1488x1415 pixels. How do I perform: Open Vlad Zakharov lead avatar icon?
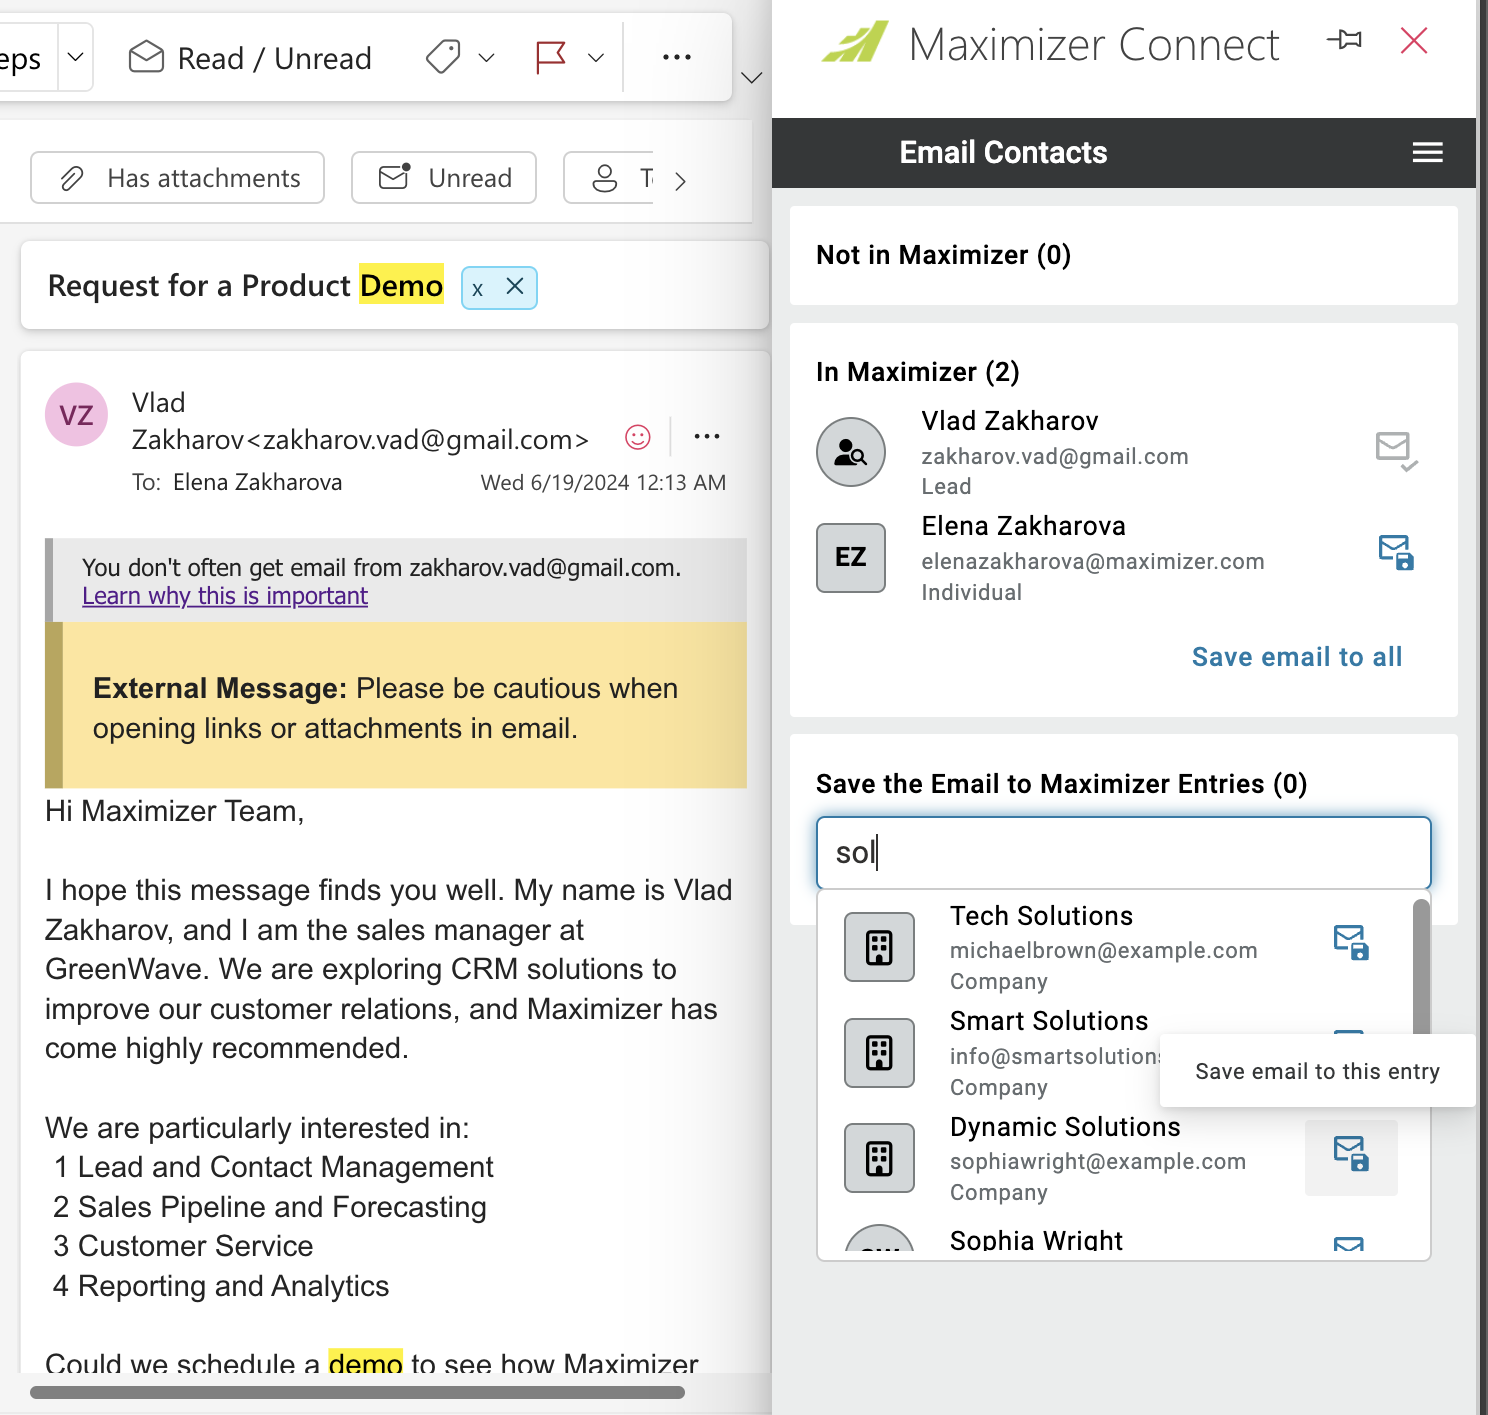click(x=851, y=452)
